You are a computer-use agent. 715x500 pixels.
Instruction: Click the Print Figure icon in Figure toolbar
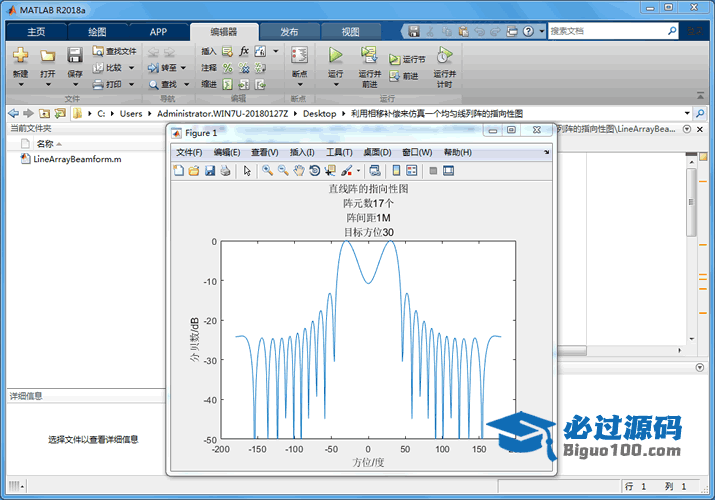coord(225,171)
